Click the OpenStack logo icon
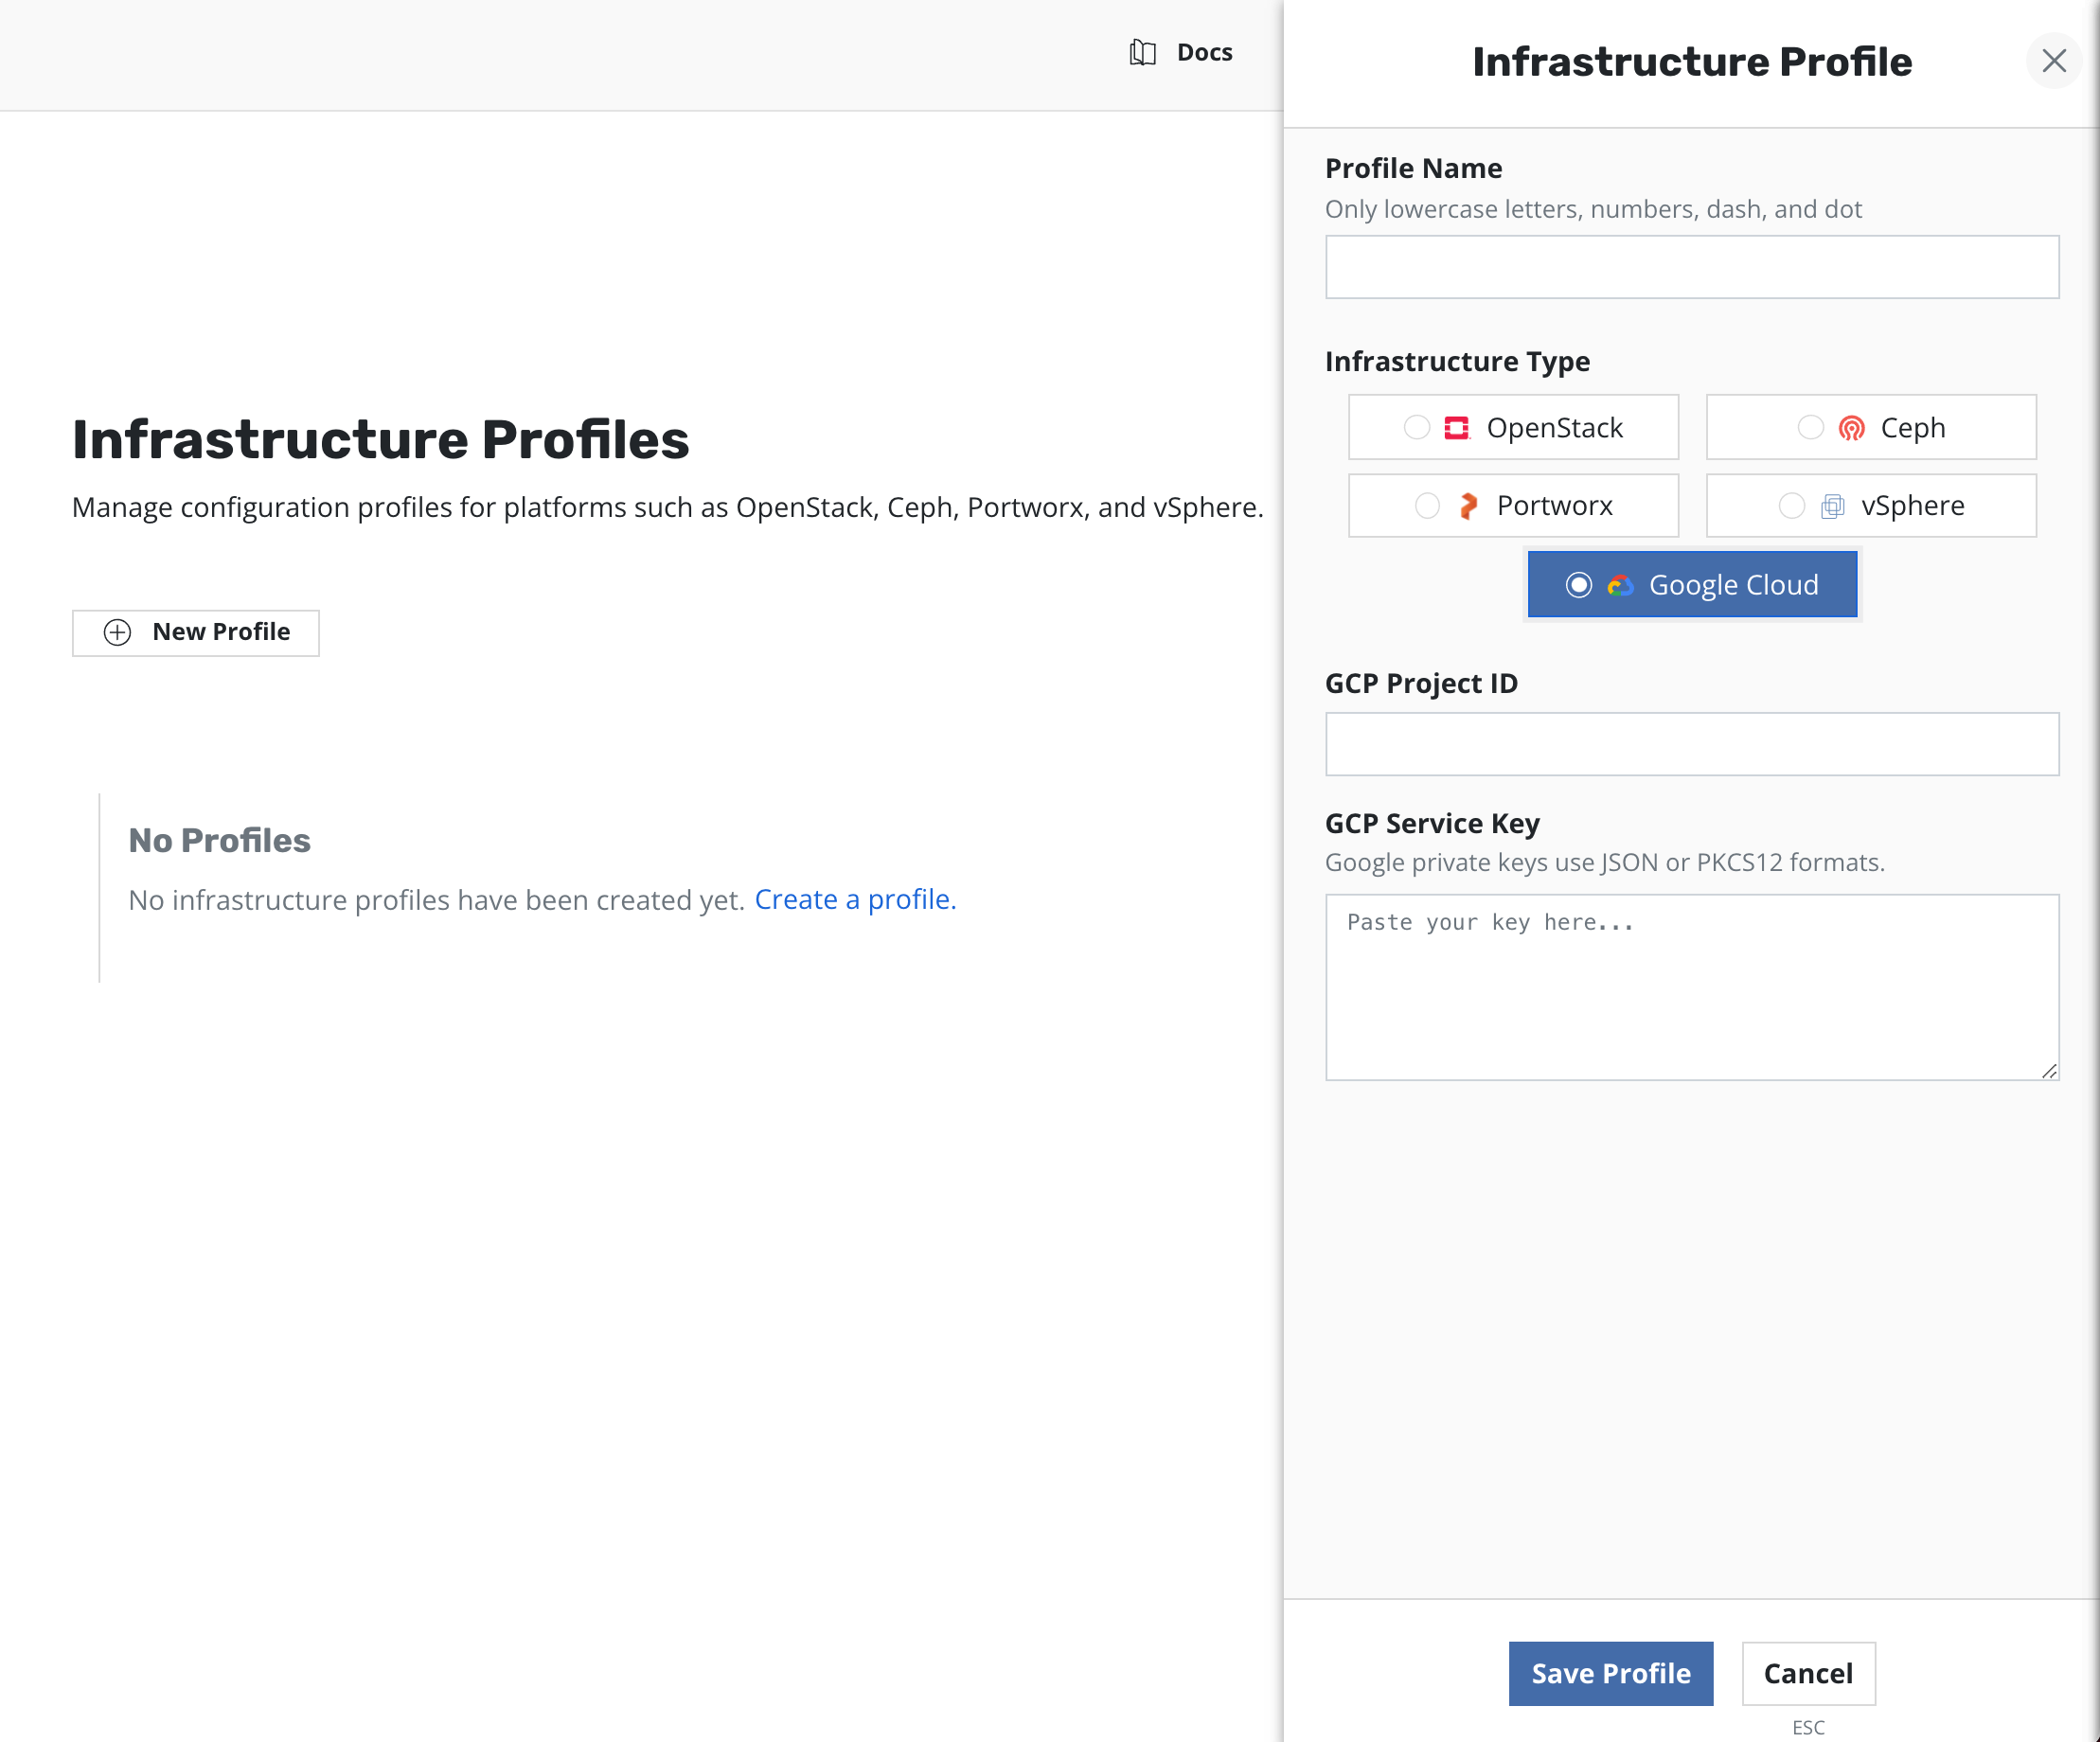 (x=1456, y=428)
